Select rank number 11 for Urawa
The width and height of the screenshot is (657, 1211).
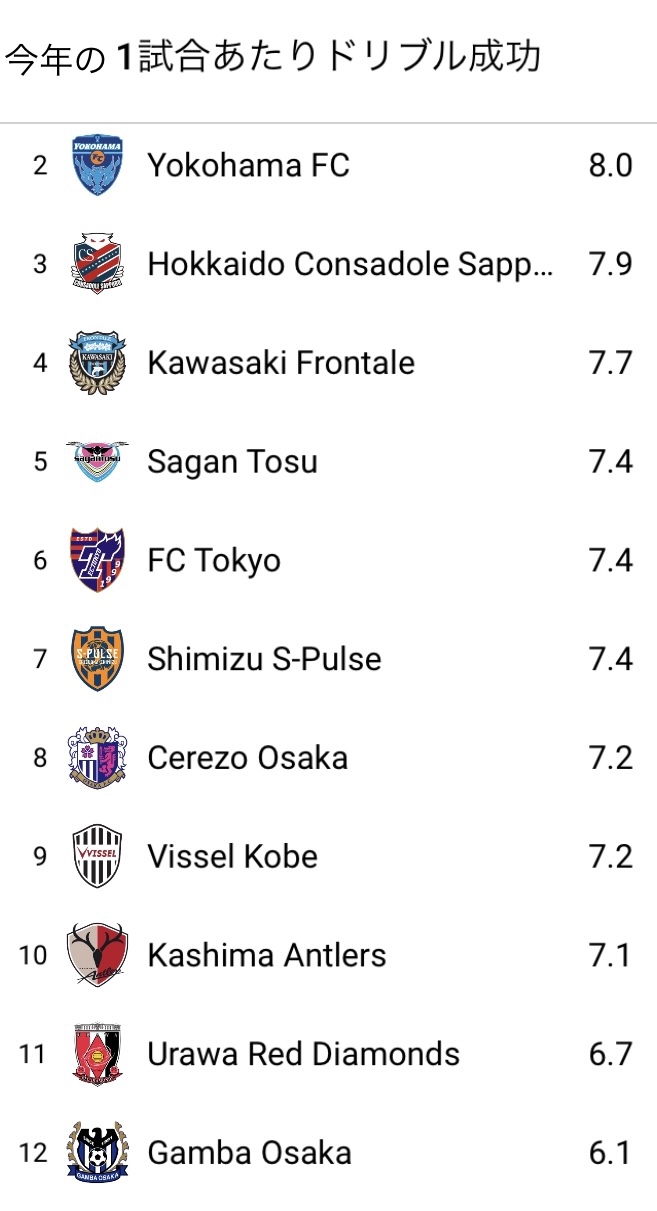coord(33,1054)
